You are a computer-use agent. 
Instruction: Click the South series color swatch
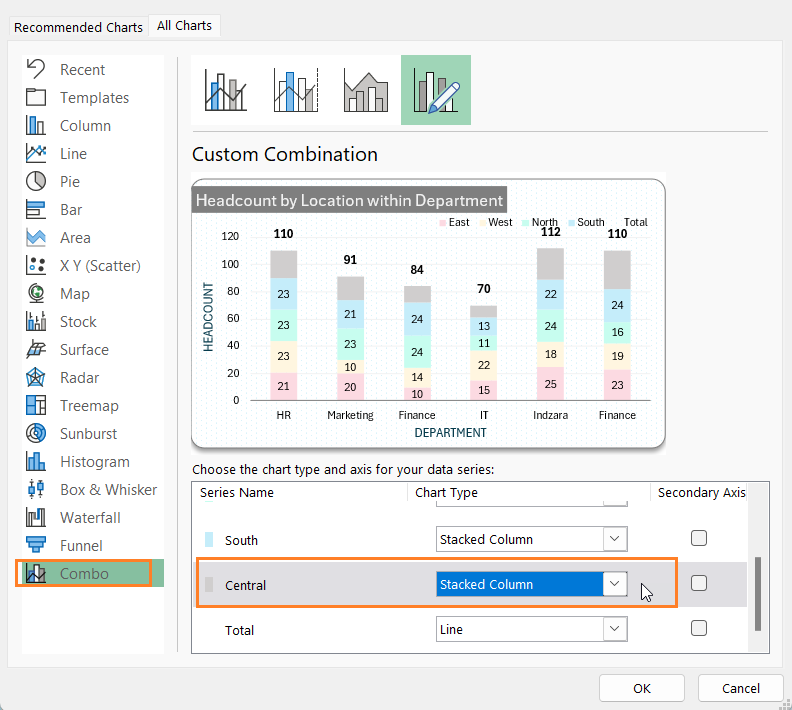(x=209, y=540)
